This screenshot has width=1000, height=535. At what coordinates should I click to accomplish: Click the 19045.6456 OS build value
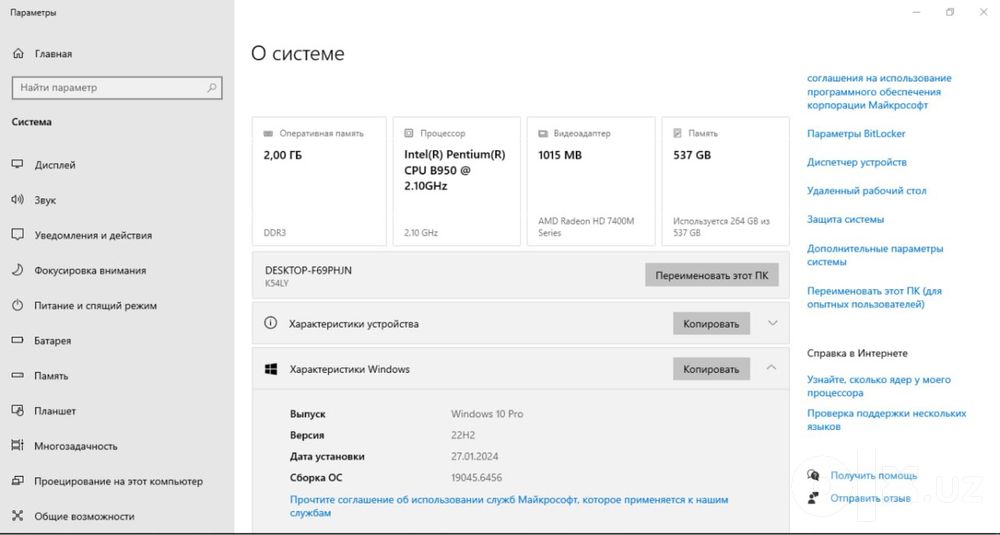476,478
